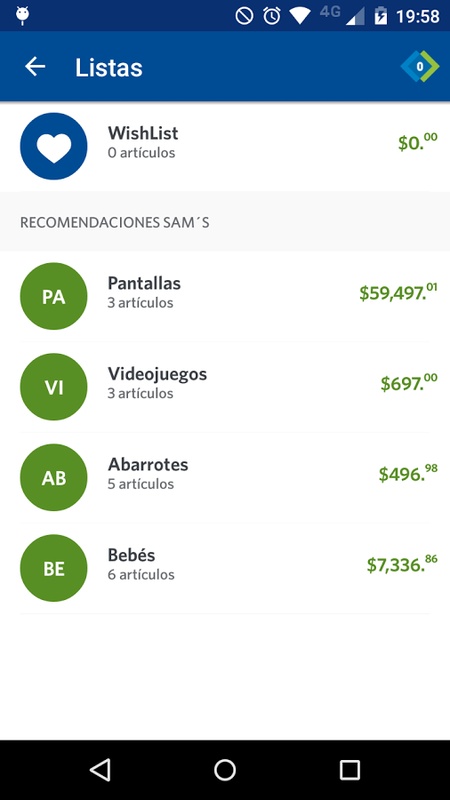The height and width of the screenshot is (800, 450).
Task: Tap the $496.98 Abarrotes total
Action: tap(408, 473)
